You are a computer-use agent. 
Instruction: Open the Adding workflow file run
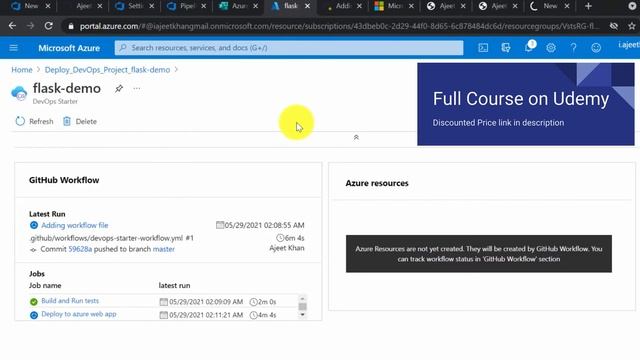pos(75,225)
